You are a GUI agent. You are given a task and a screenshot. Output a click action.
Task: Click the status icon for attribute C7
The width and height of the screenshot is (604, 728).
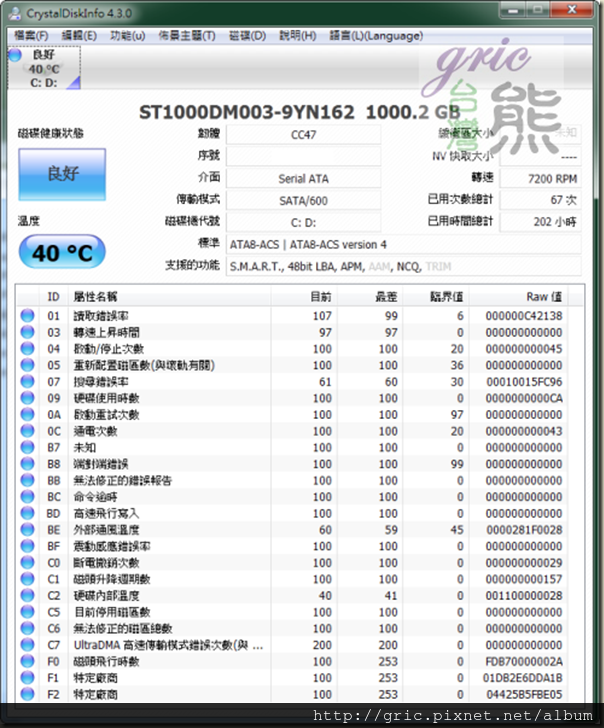pos(27,644)
